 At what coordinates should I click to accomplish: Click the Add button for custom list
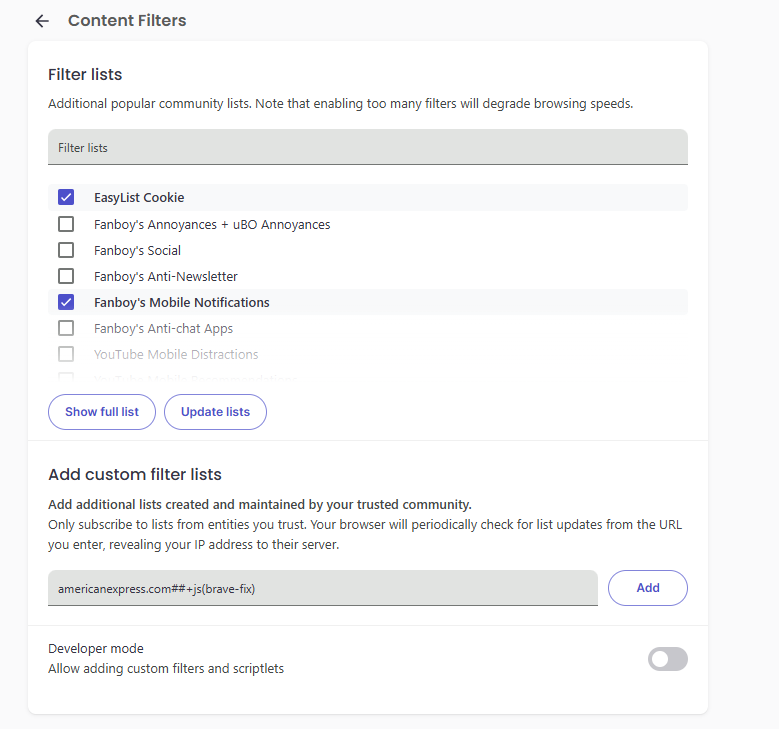tap(647, 588)
